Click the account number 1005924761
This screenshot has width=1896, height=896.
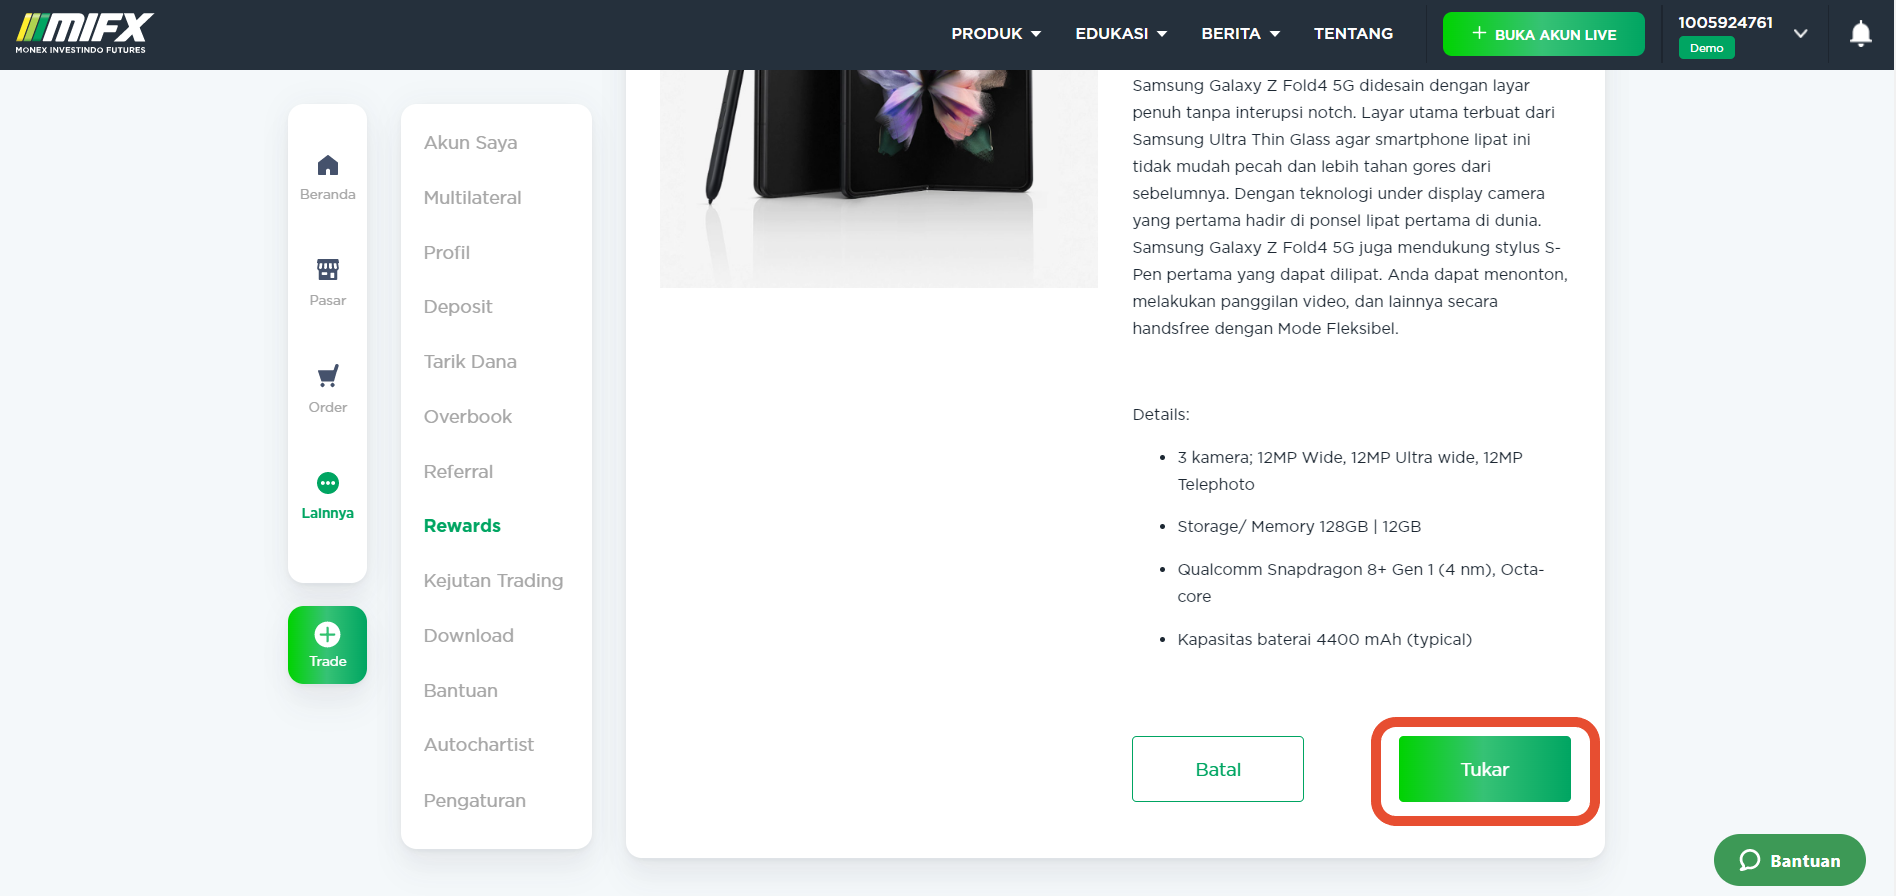[x=1725, y=22]
